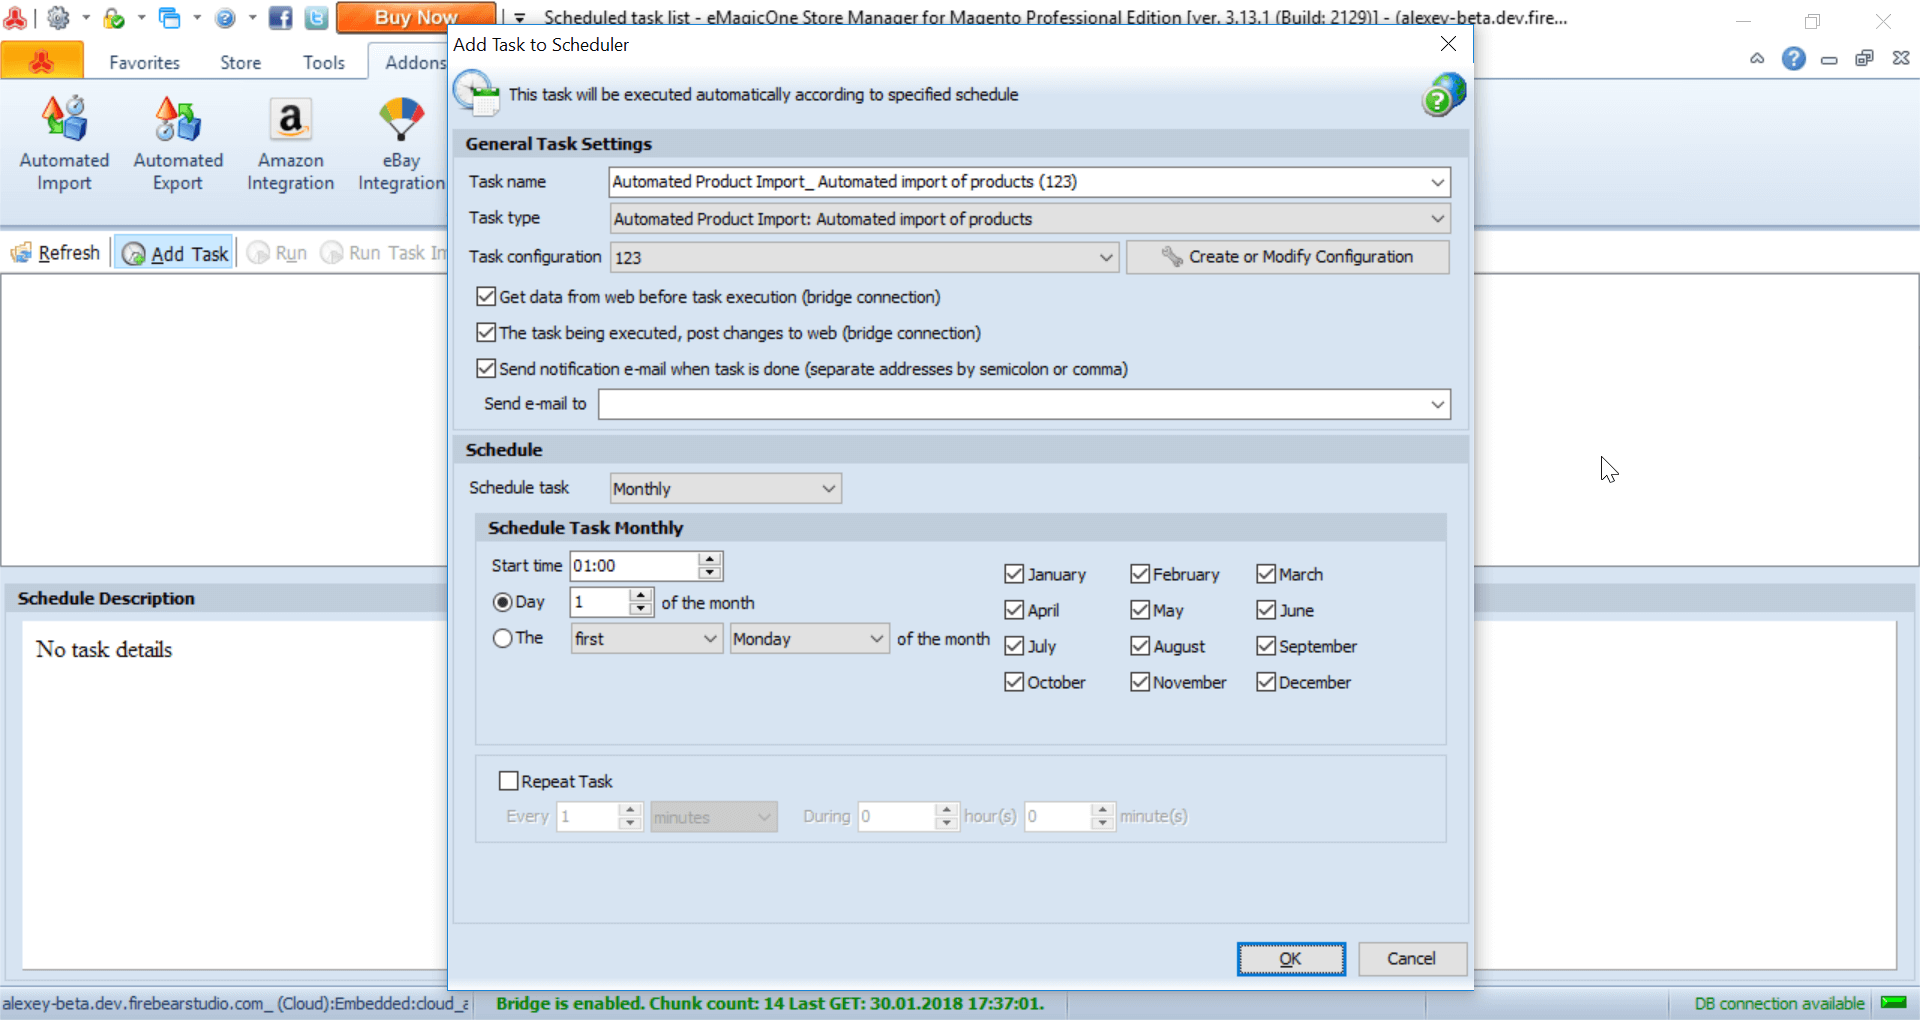Close the Add Task to Scheduler dialog
Screen dimensions: 1920x1020
pyautogui.click(x=1448, y=44)
